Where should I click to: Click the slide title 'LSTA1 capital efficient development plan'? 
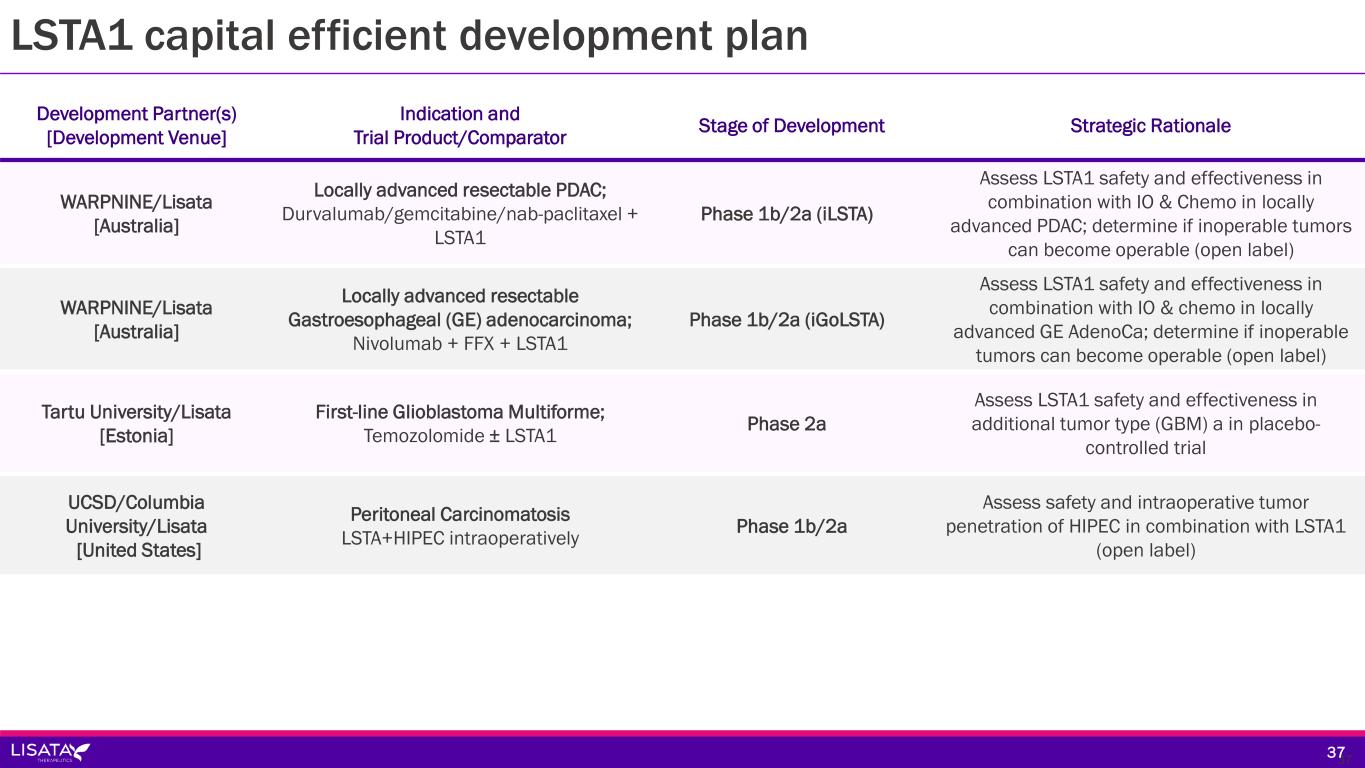pos(409,36)
